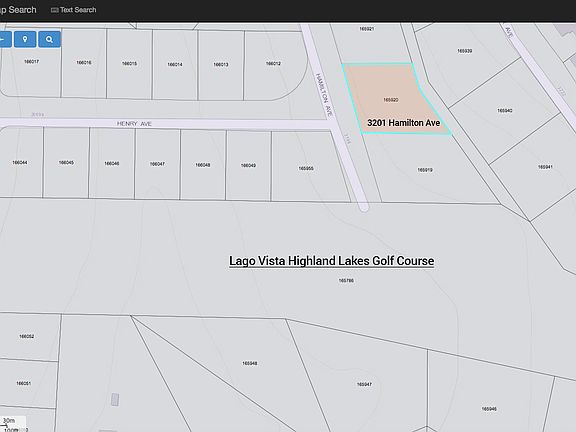Click the keyboard icon beside Text Search
This screenshot has height=432, width=576.
click(54, 10)
